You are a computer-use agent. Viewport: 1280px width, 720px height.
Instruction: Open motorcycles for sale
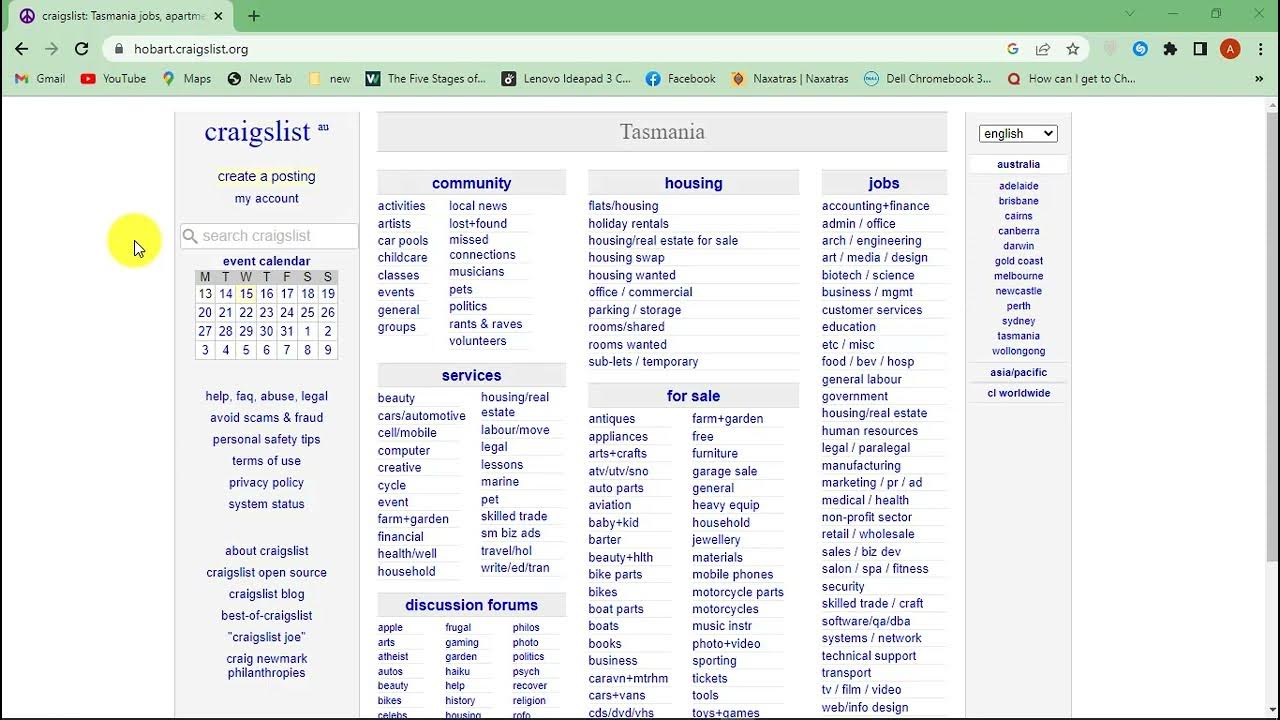[725, 609]
